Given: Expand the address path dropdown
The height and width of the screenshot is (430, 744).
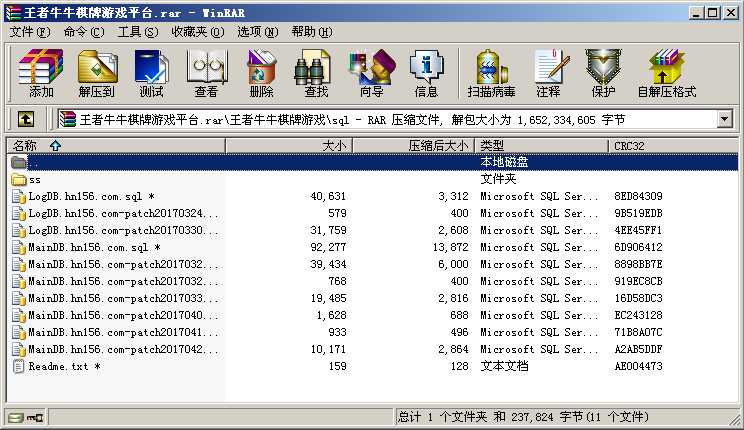Looking at the screenshot, I should 724,119.
